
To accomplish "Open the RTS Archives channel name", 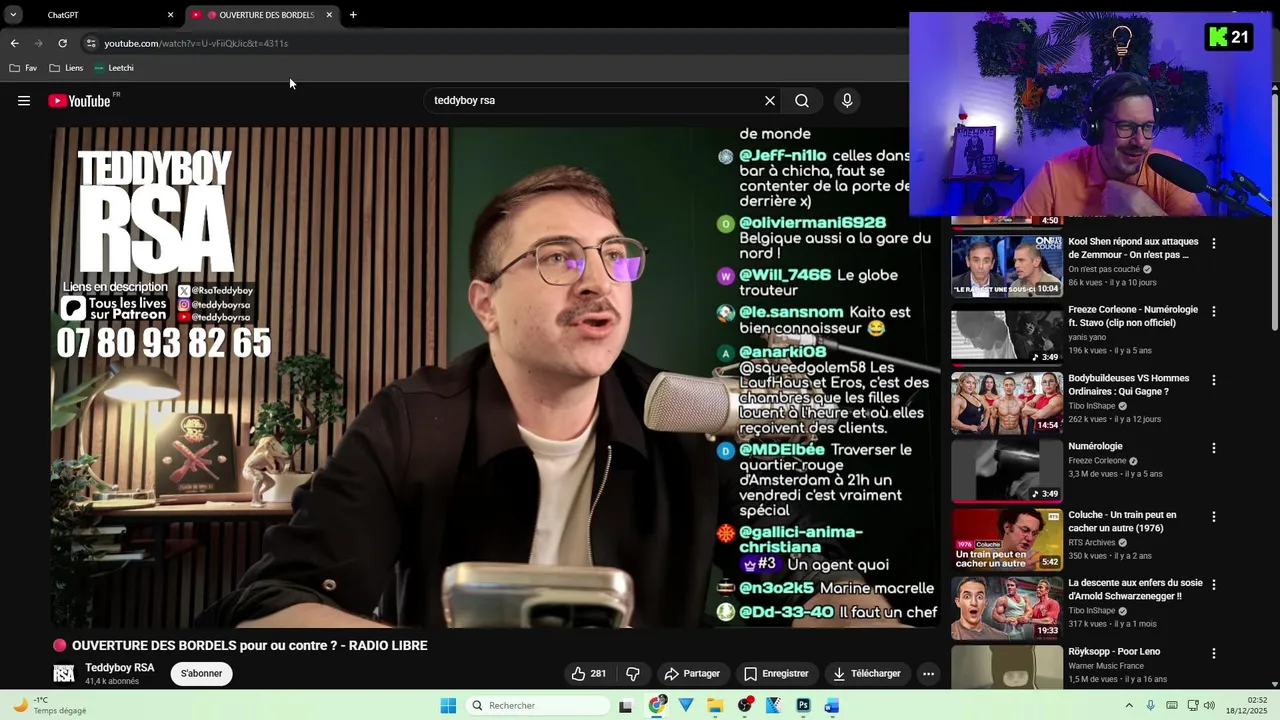I will (x=1091, y=543).
